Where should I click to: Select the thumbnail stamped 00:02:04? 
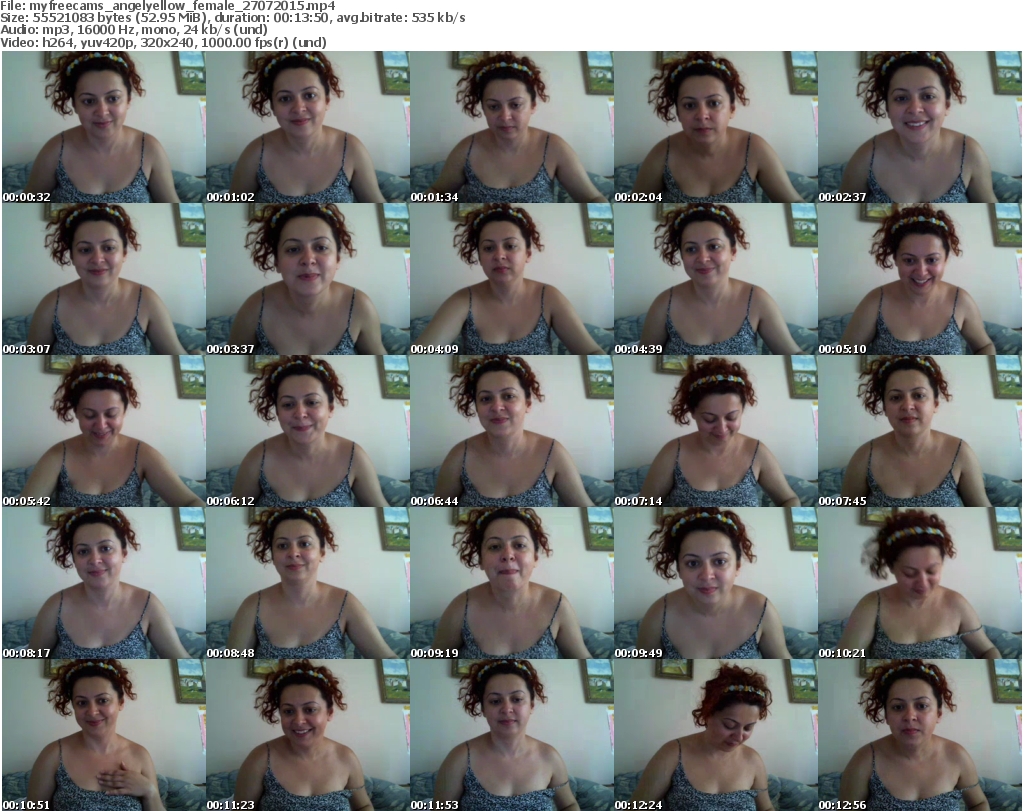coord(715,127)
